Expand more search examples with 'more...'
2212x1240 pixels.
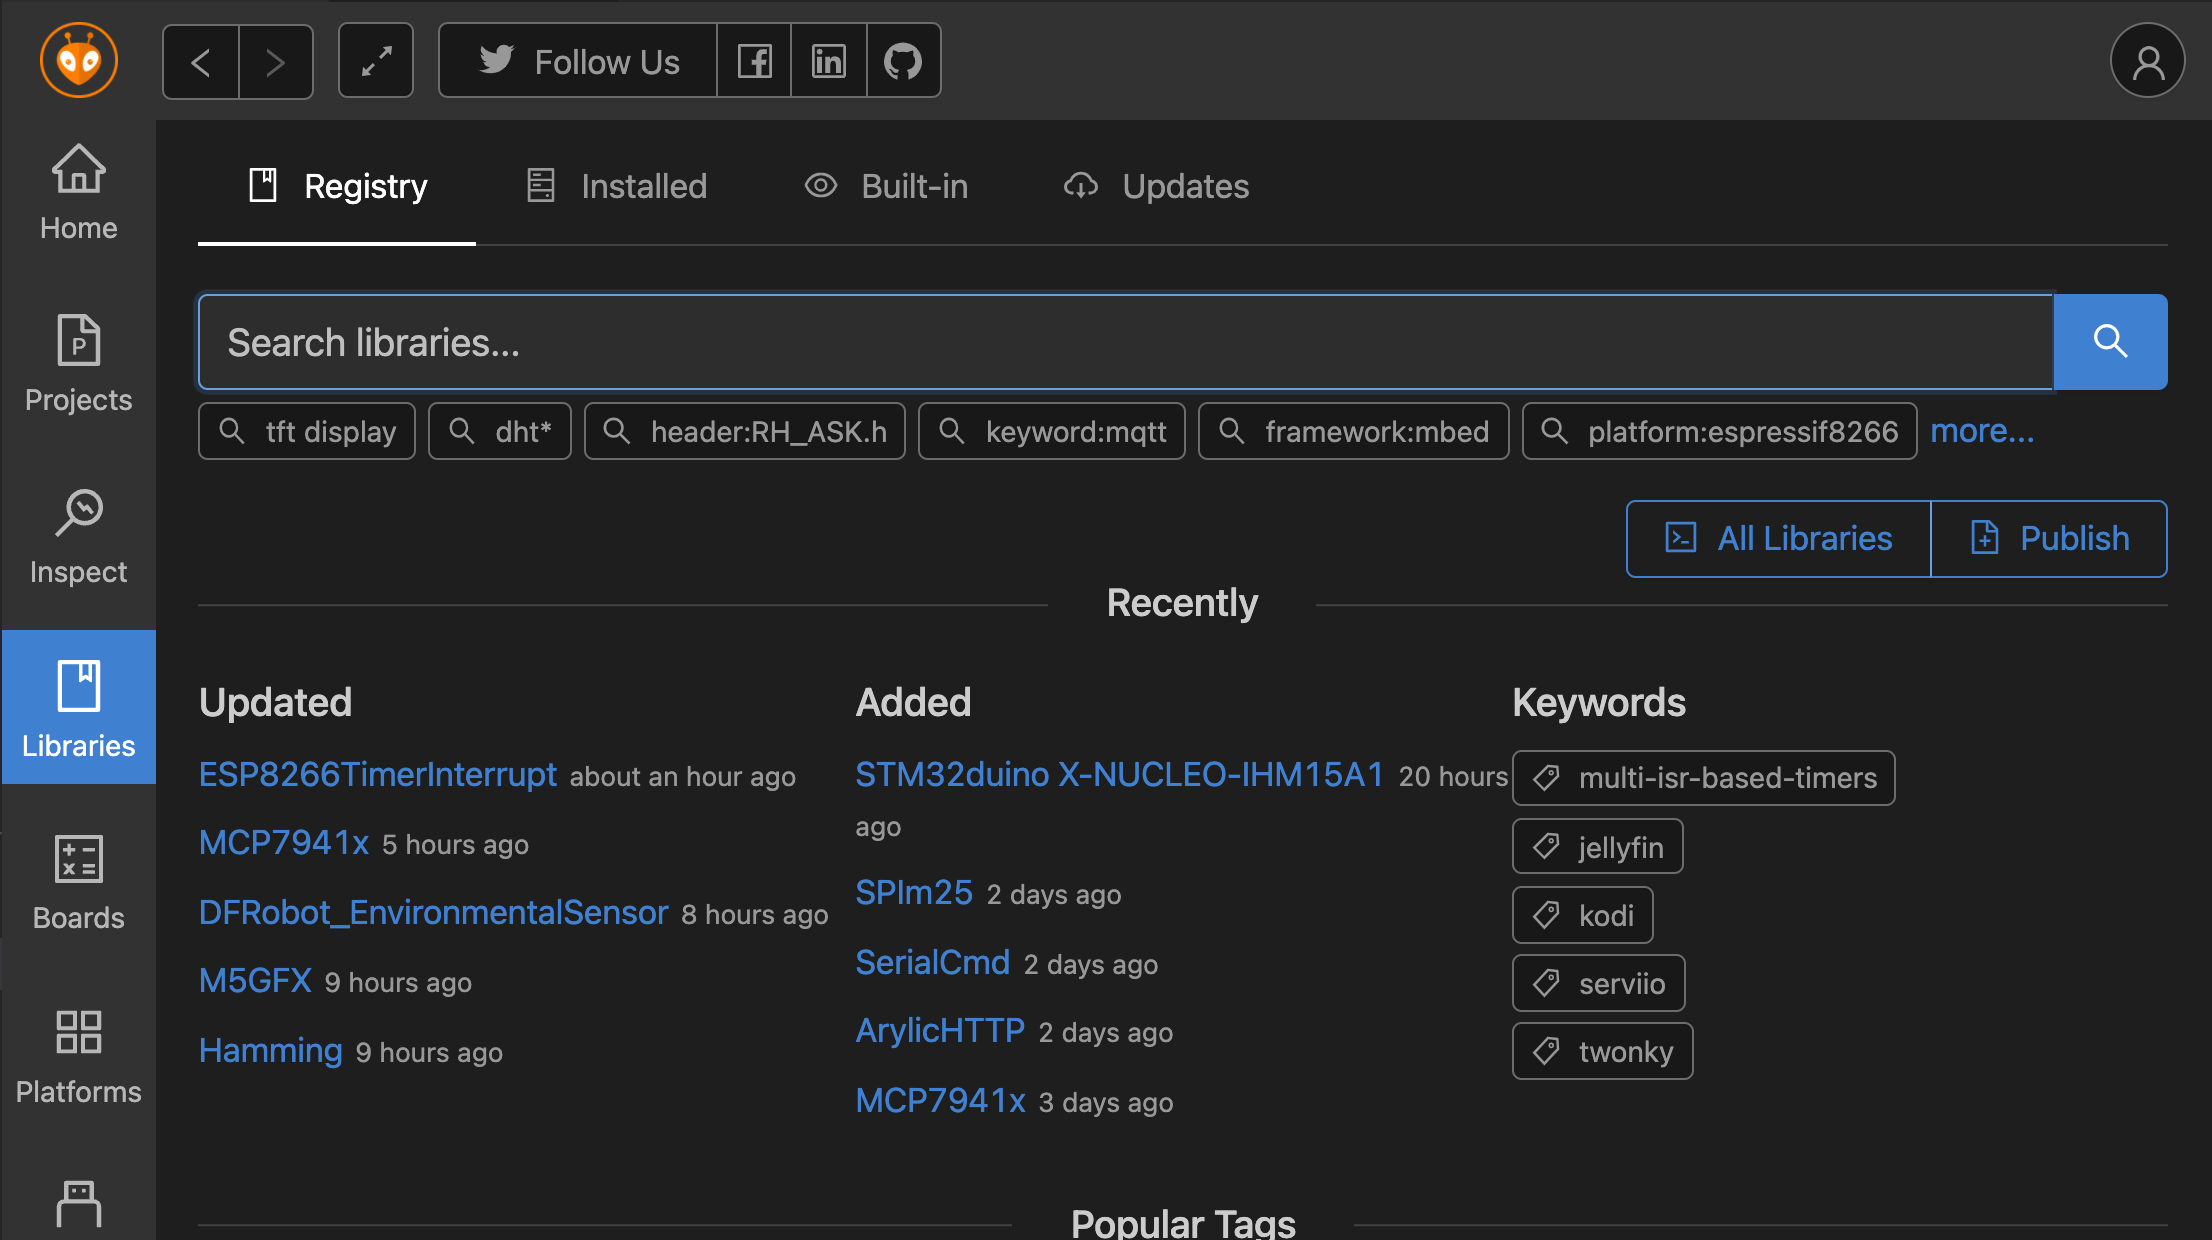tap(1981, 431)
